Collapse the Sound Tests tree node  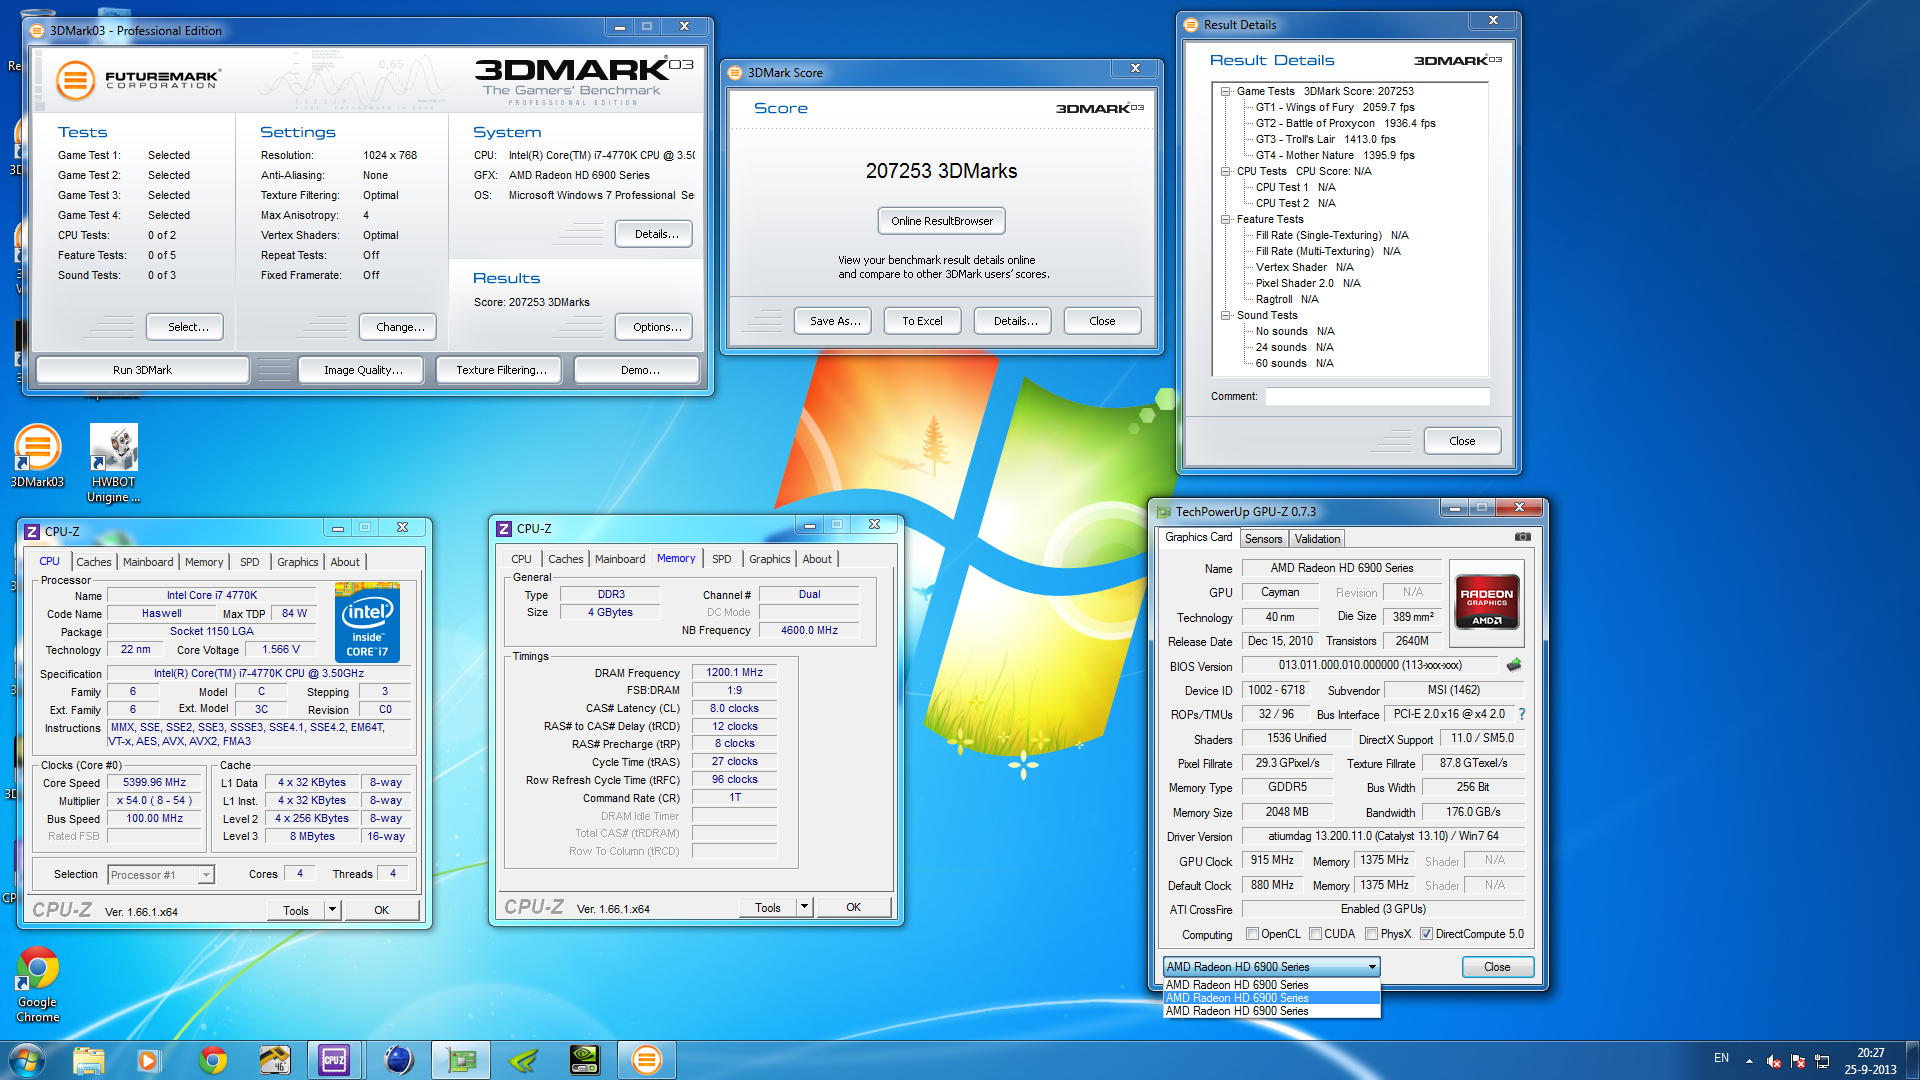(1225, 315)
